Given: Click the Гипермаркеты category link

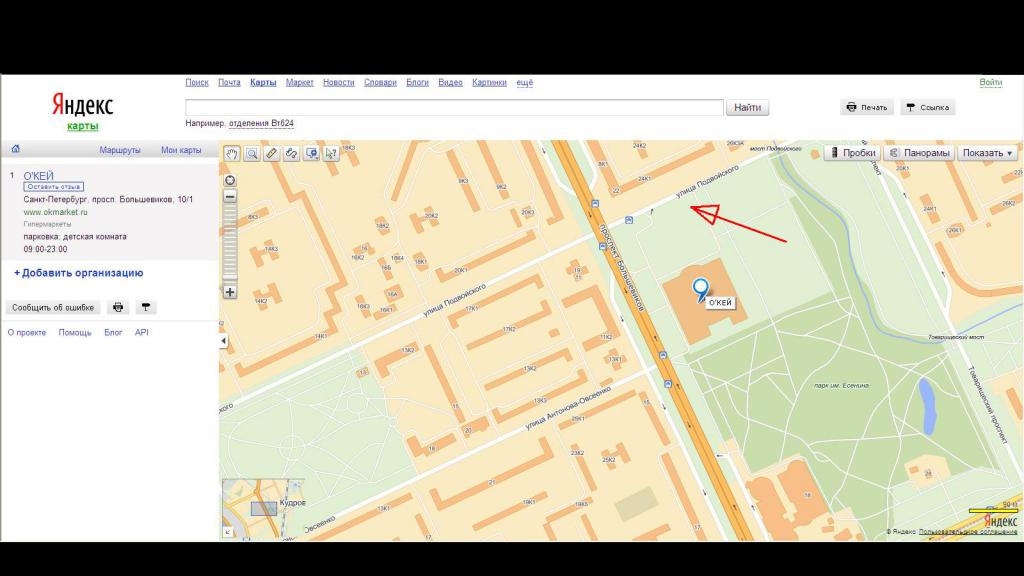Looking at the screenshot, I should coord(47,224).
